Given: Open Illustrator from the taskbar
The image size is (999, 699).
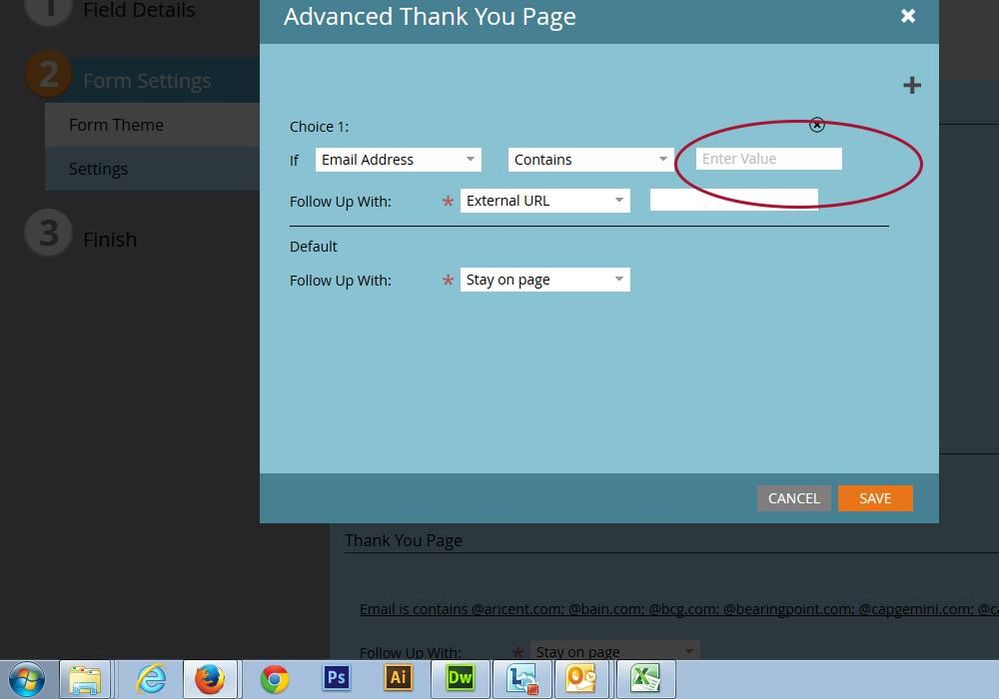Looking at the screenshot, I should 398,678.
